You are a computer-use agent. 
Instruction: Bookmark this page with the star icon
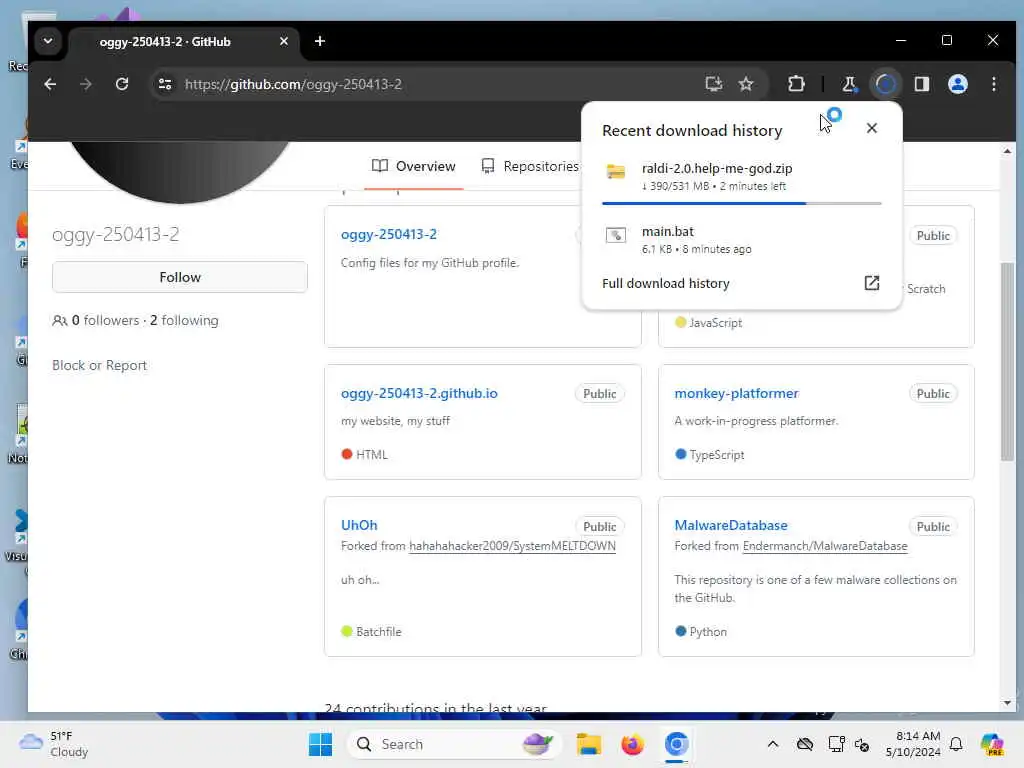click(x=746, y=84)
